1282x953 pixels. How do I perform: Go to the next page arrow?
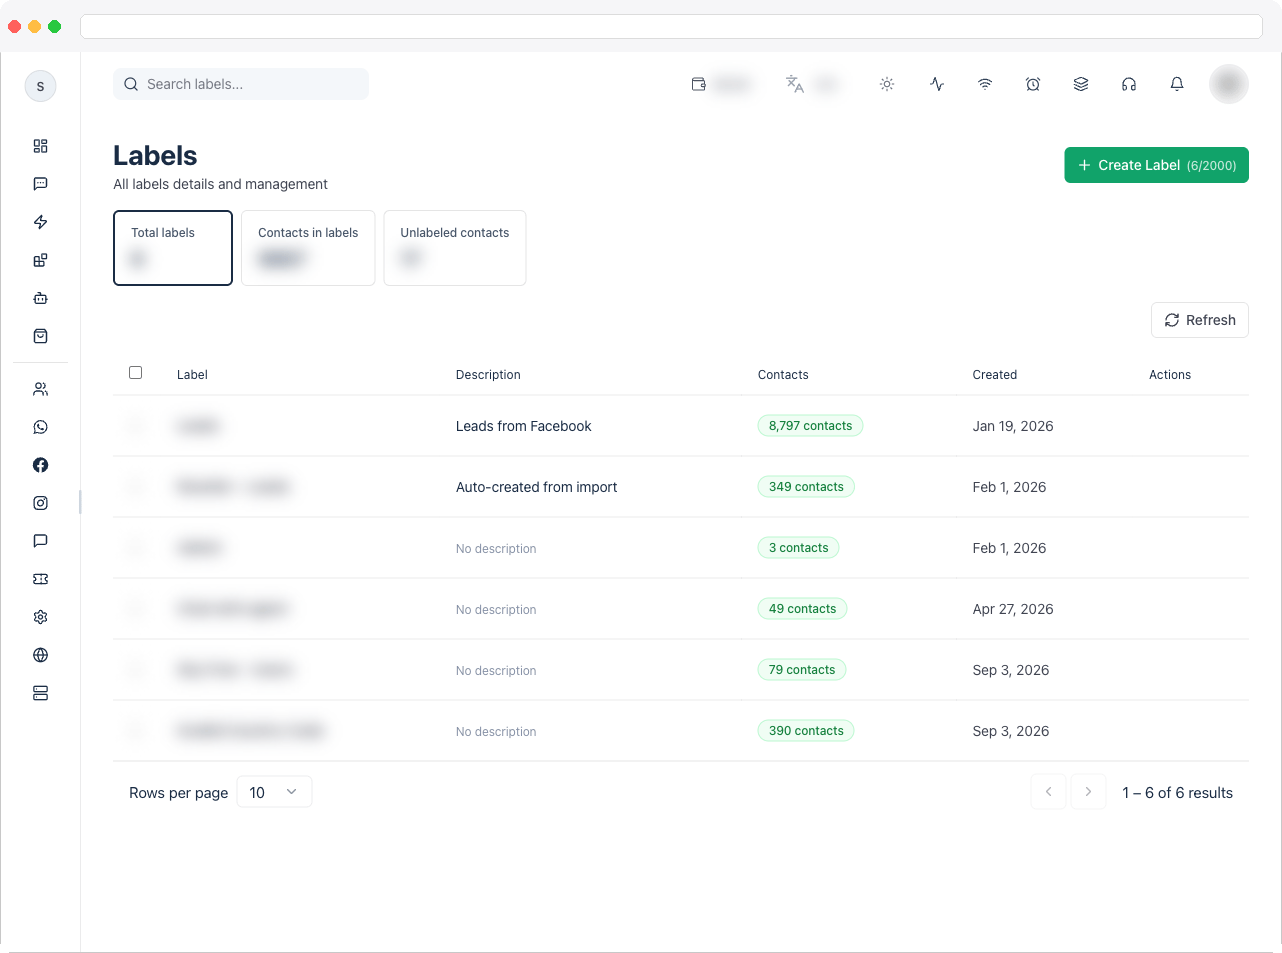click(x=1088, y=792)
